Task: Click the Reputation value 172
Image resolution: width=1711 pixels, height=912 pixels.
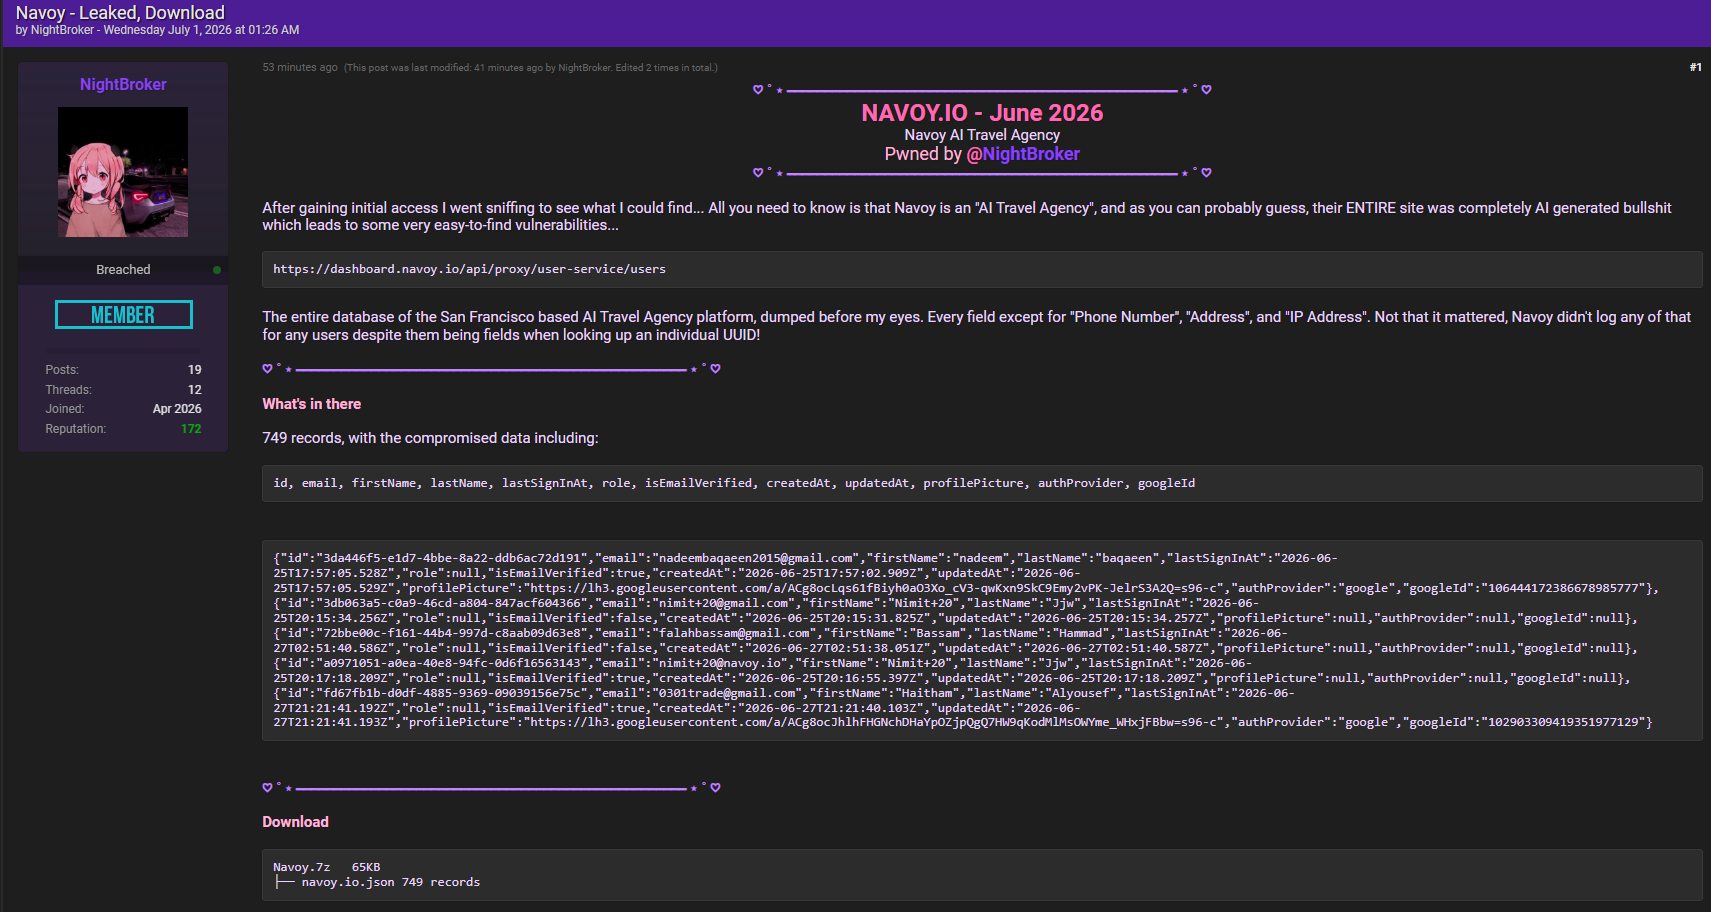Action: (191, 429)
